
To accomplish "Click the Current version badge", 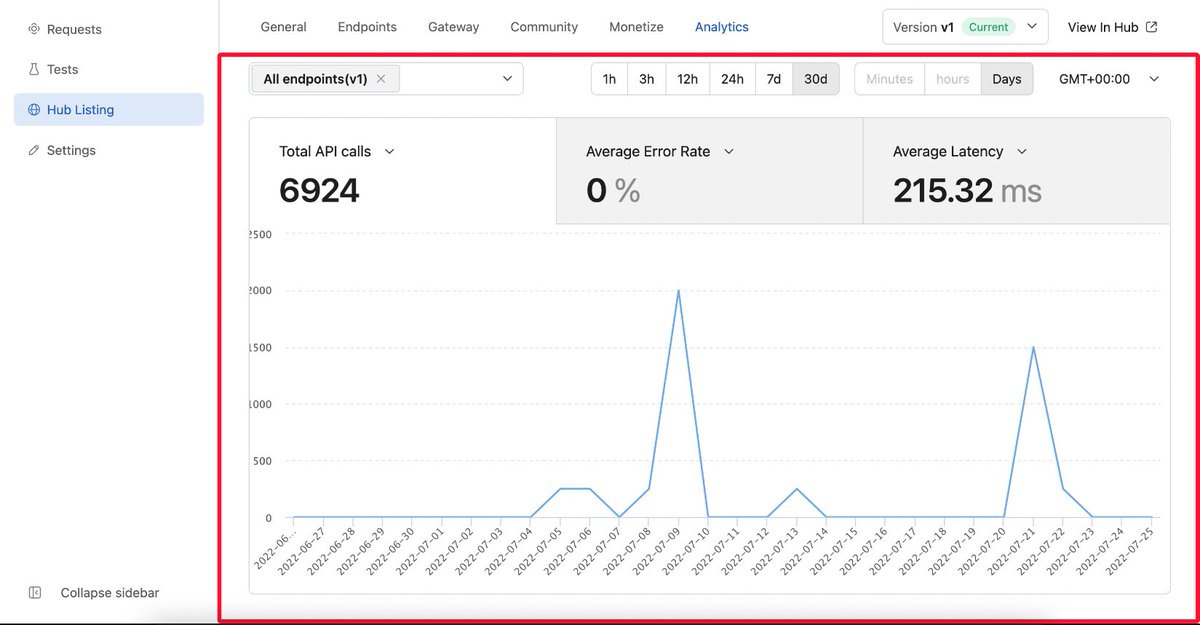I will 988,27.
